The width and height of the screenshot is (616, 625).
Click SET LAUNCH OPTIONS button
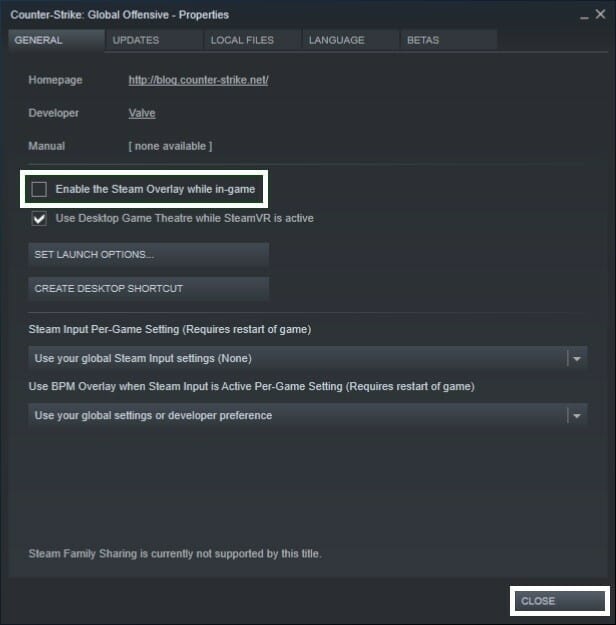[148, 254]
